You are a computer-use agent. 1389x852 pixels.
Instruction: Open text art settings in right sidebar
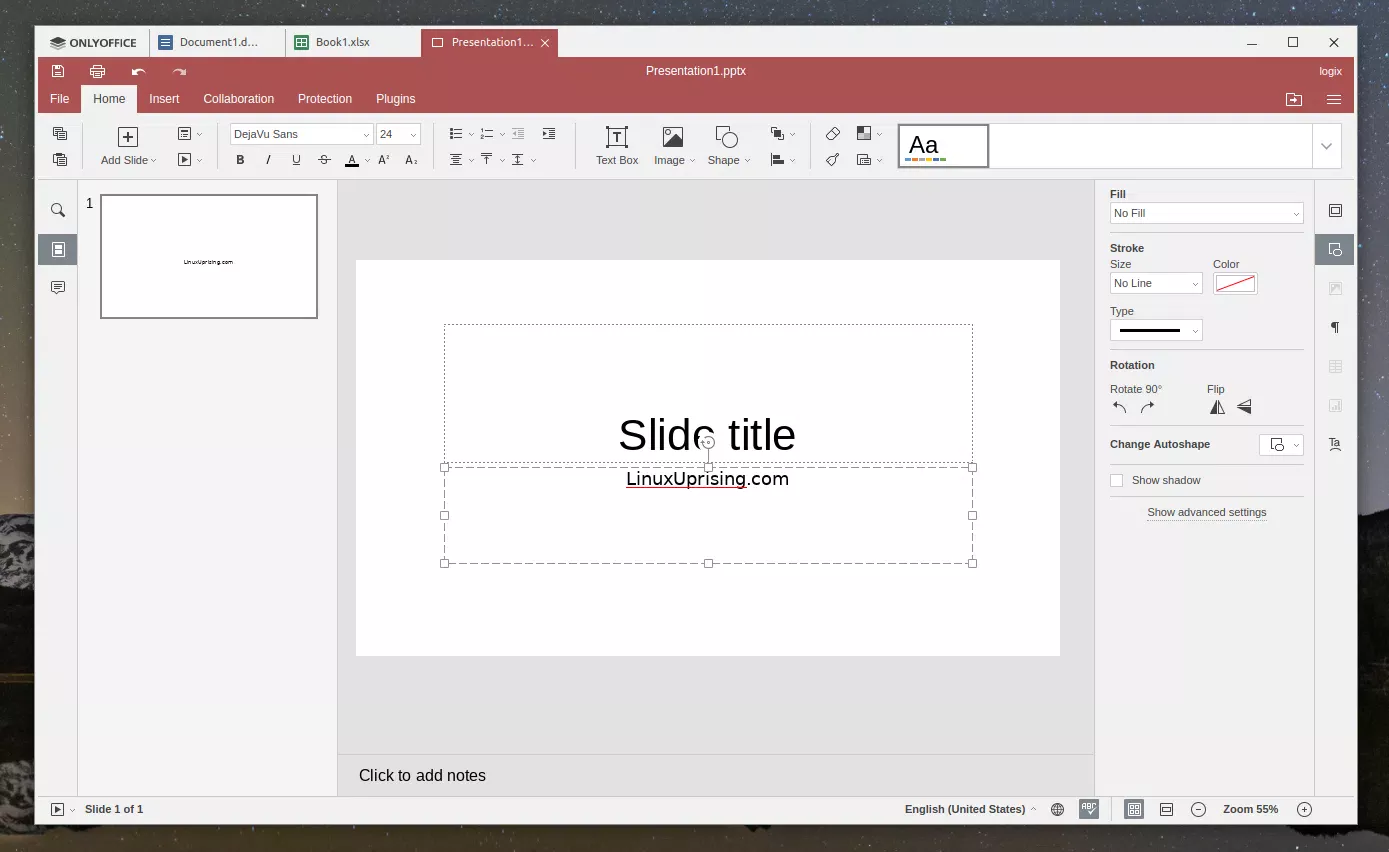[x=1335, y=444]
